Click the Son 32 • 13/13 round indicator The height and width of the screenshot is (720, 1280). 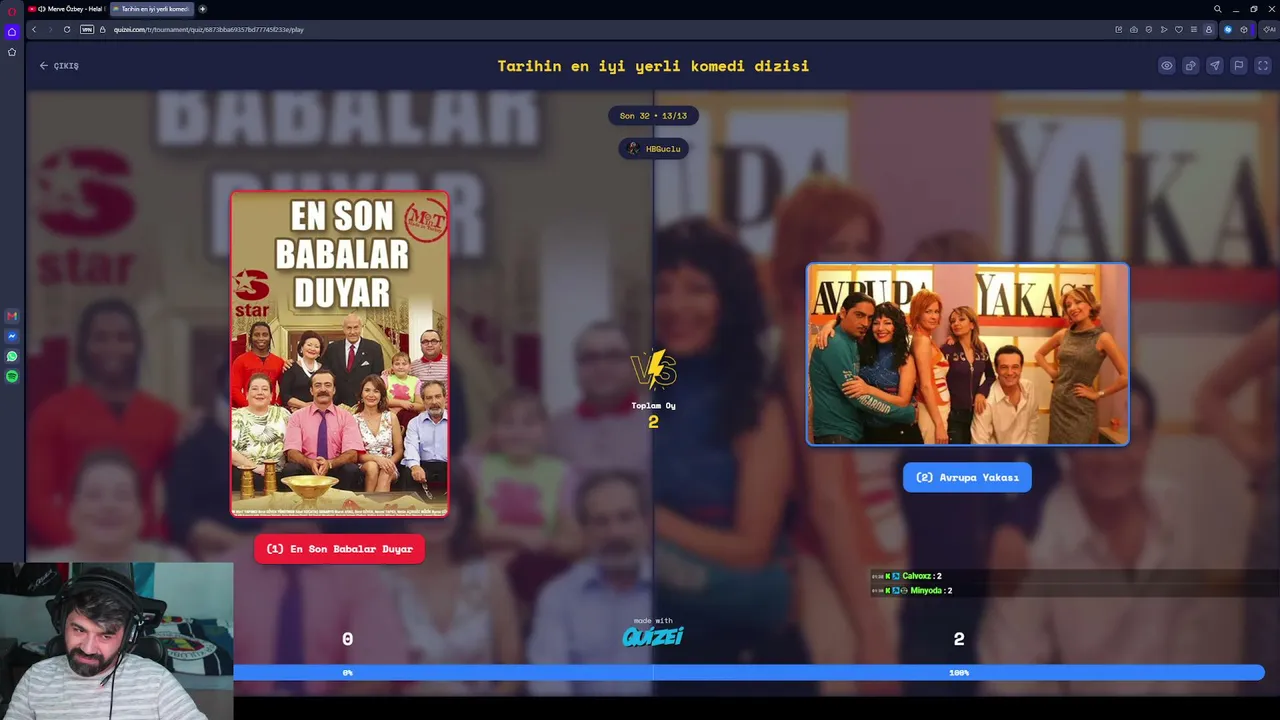(x=653, y=116)
